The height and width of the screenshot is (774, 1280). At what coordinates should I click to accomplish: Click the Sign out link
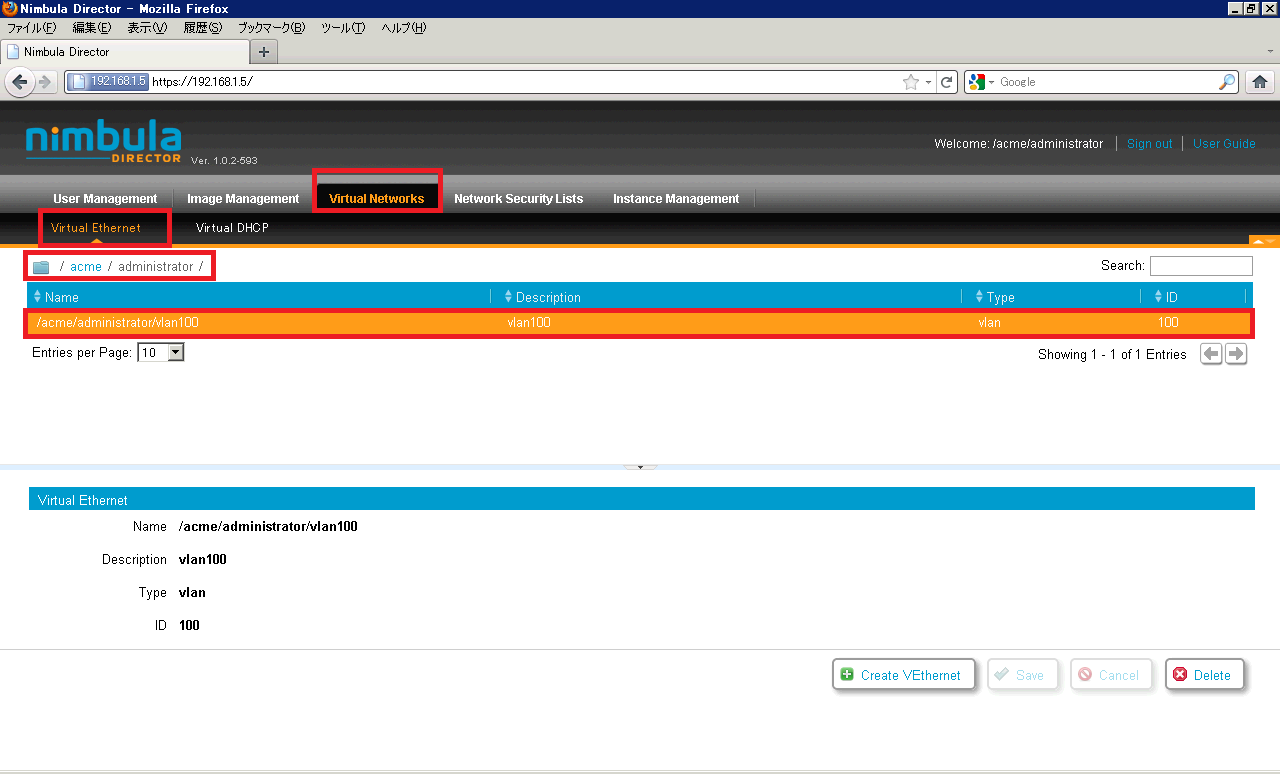(1149, 144)
